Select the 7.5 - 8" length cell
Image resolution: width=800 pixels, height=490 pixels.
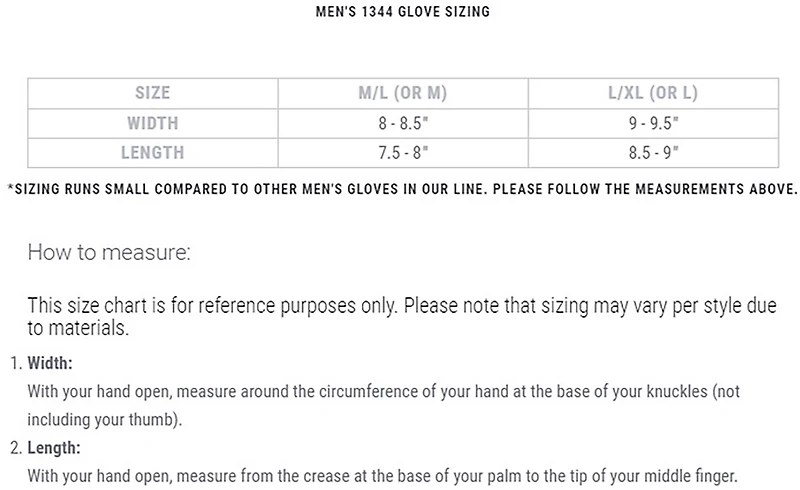[x=403, y=153]
